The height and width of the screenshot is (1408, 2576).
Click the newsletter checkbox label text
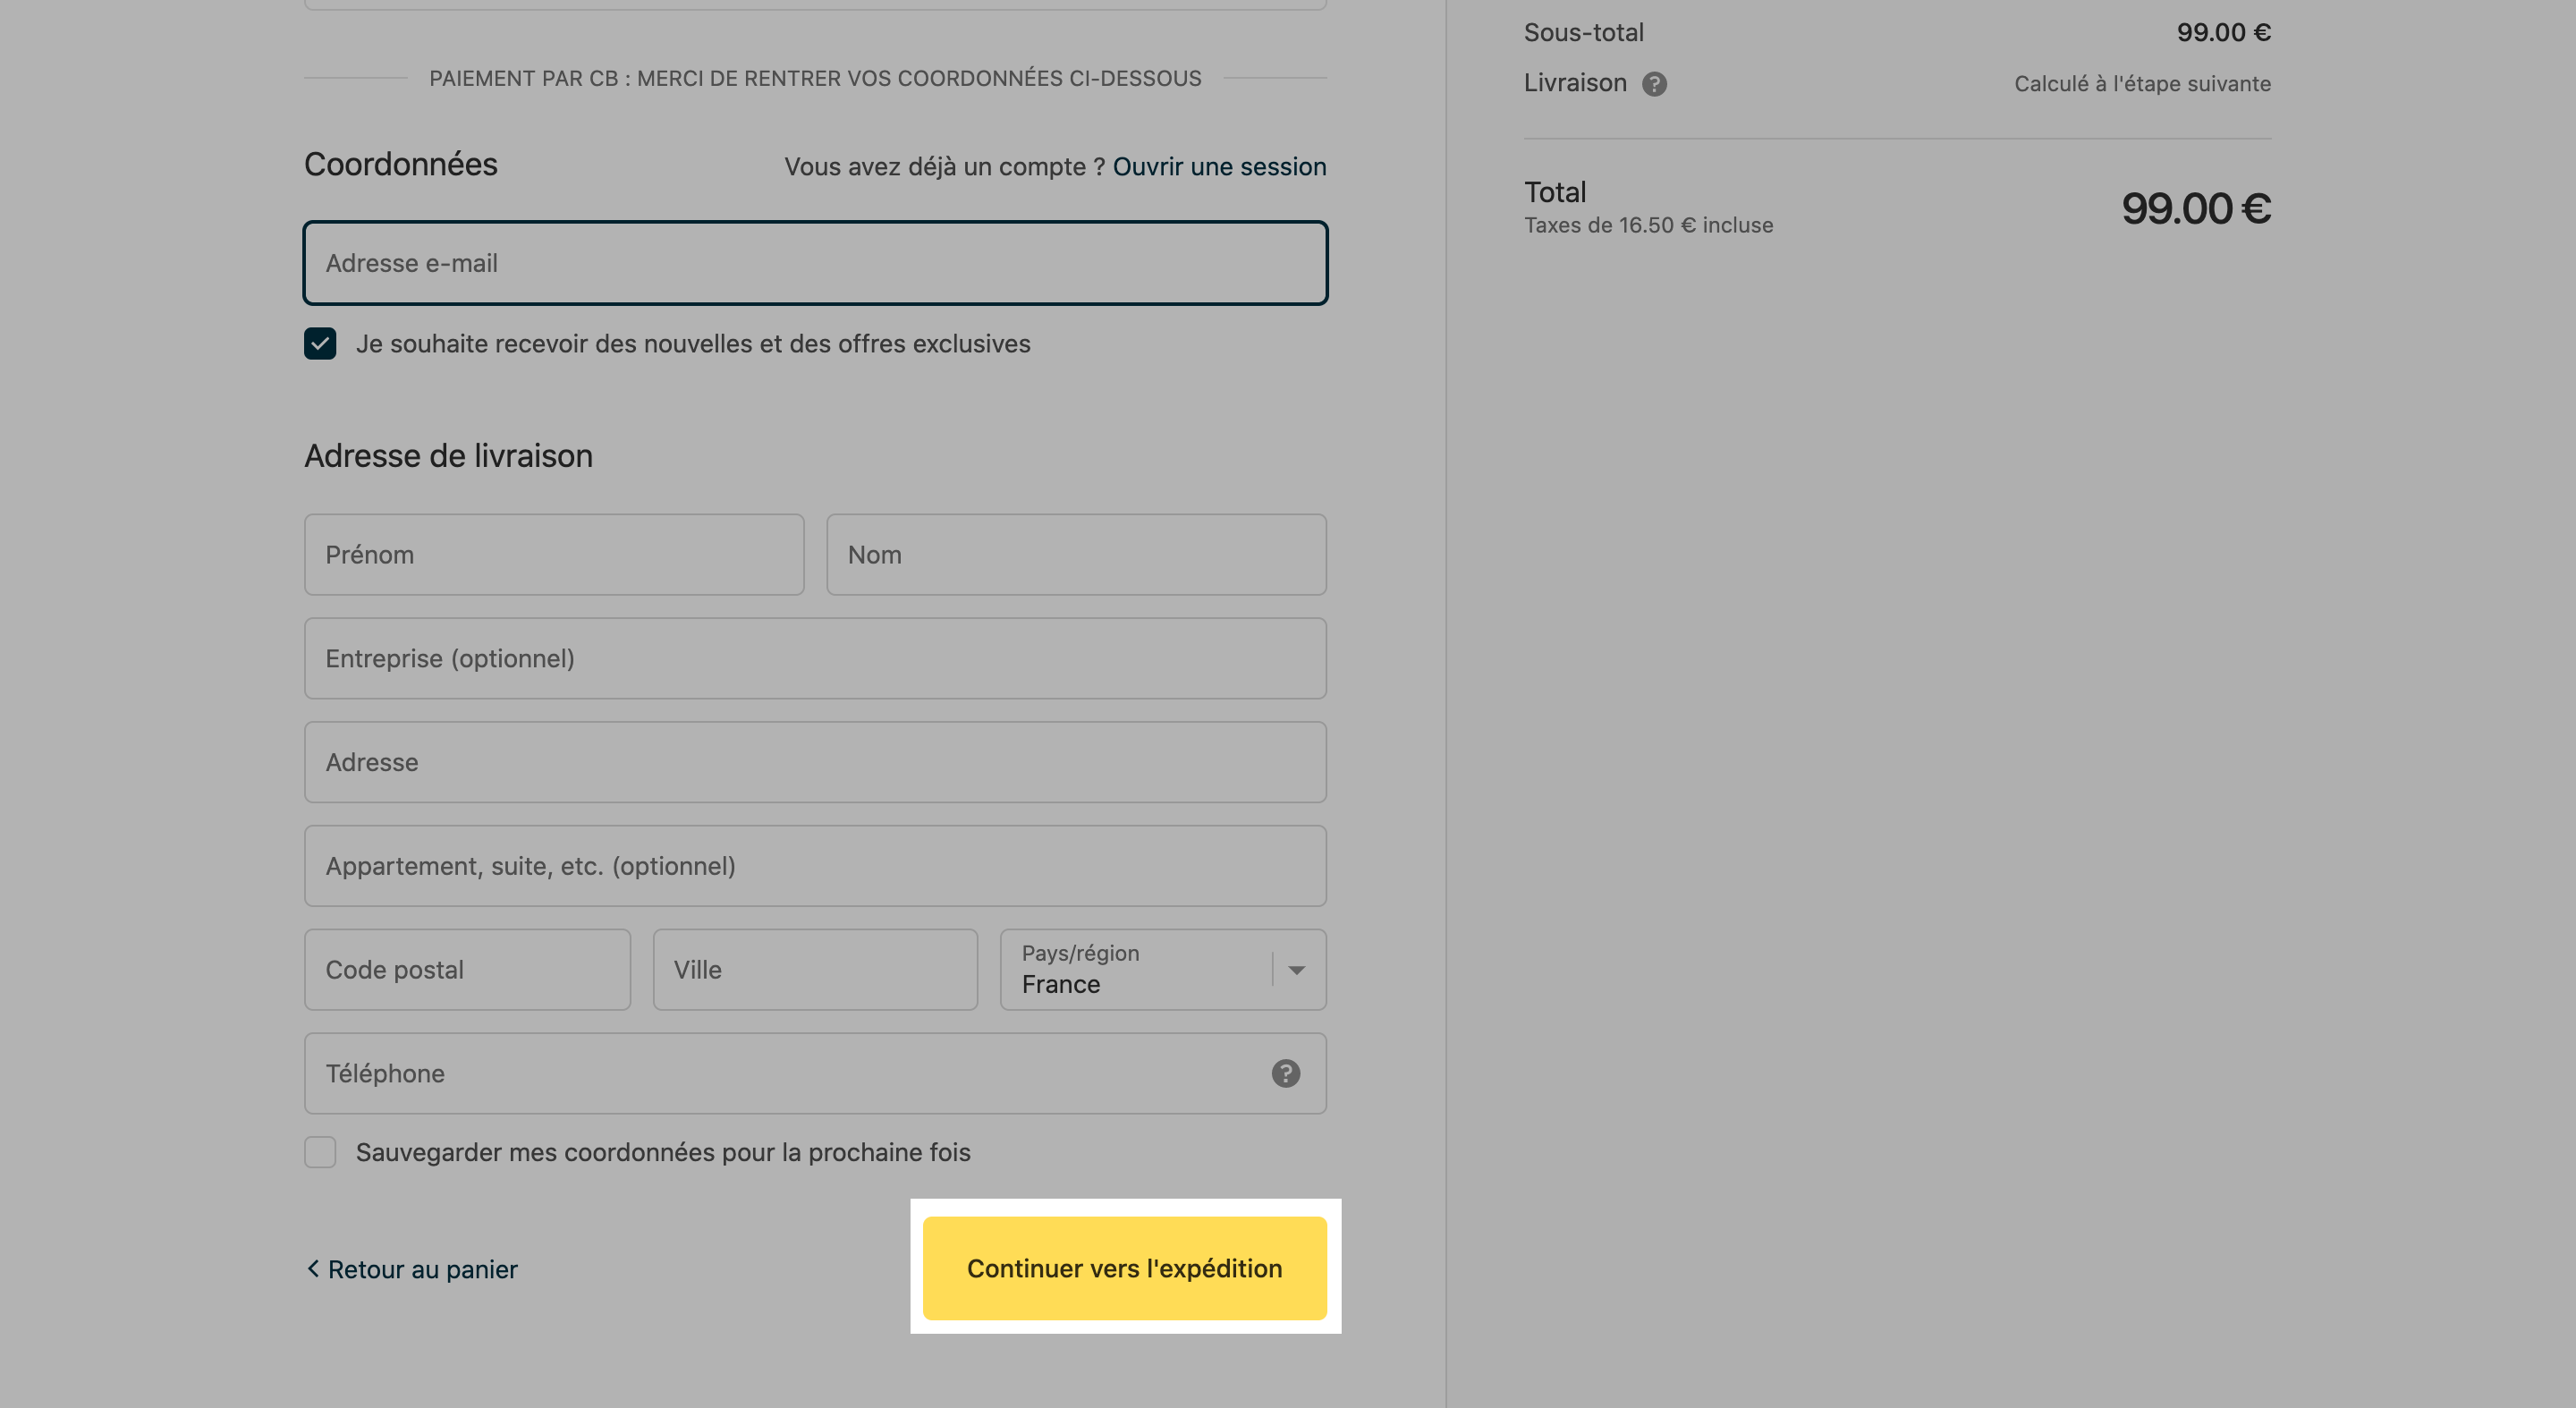[693, 344]
